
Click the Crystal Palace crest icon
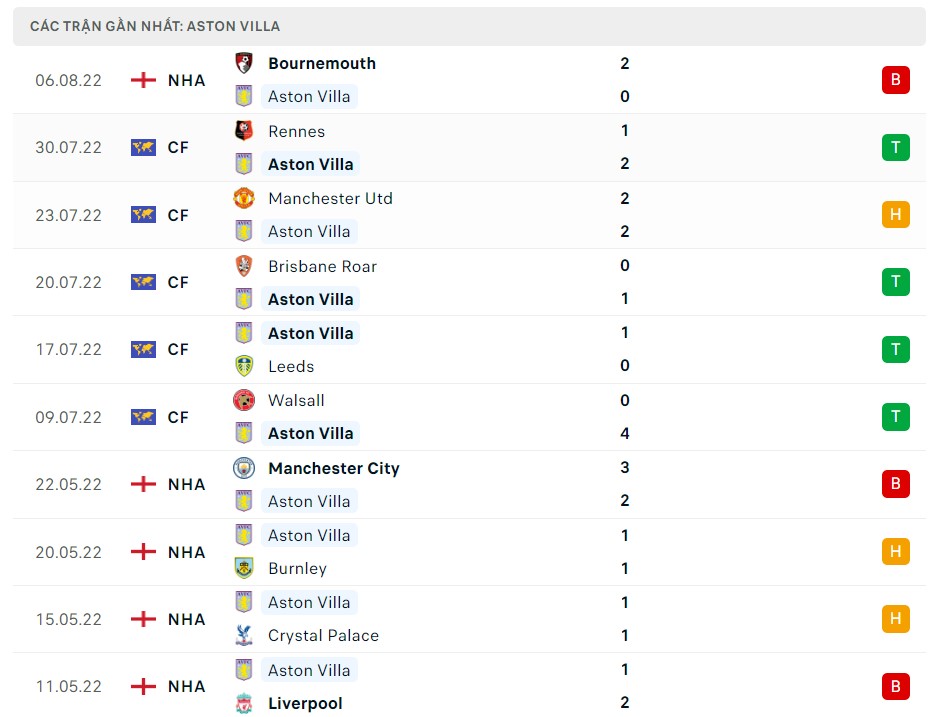pos(243,635)
